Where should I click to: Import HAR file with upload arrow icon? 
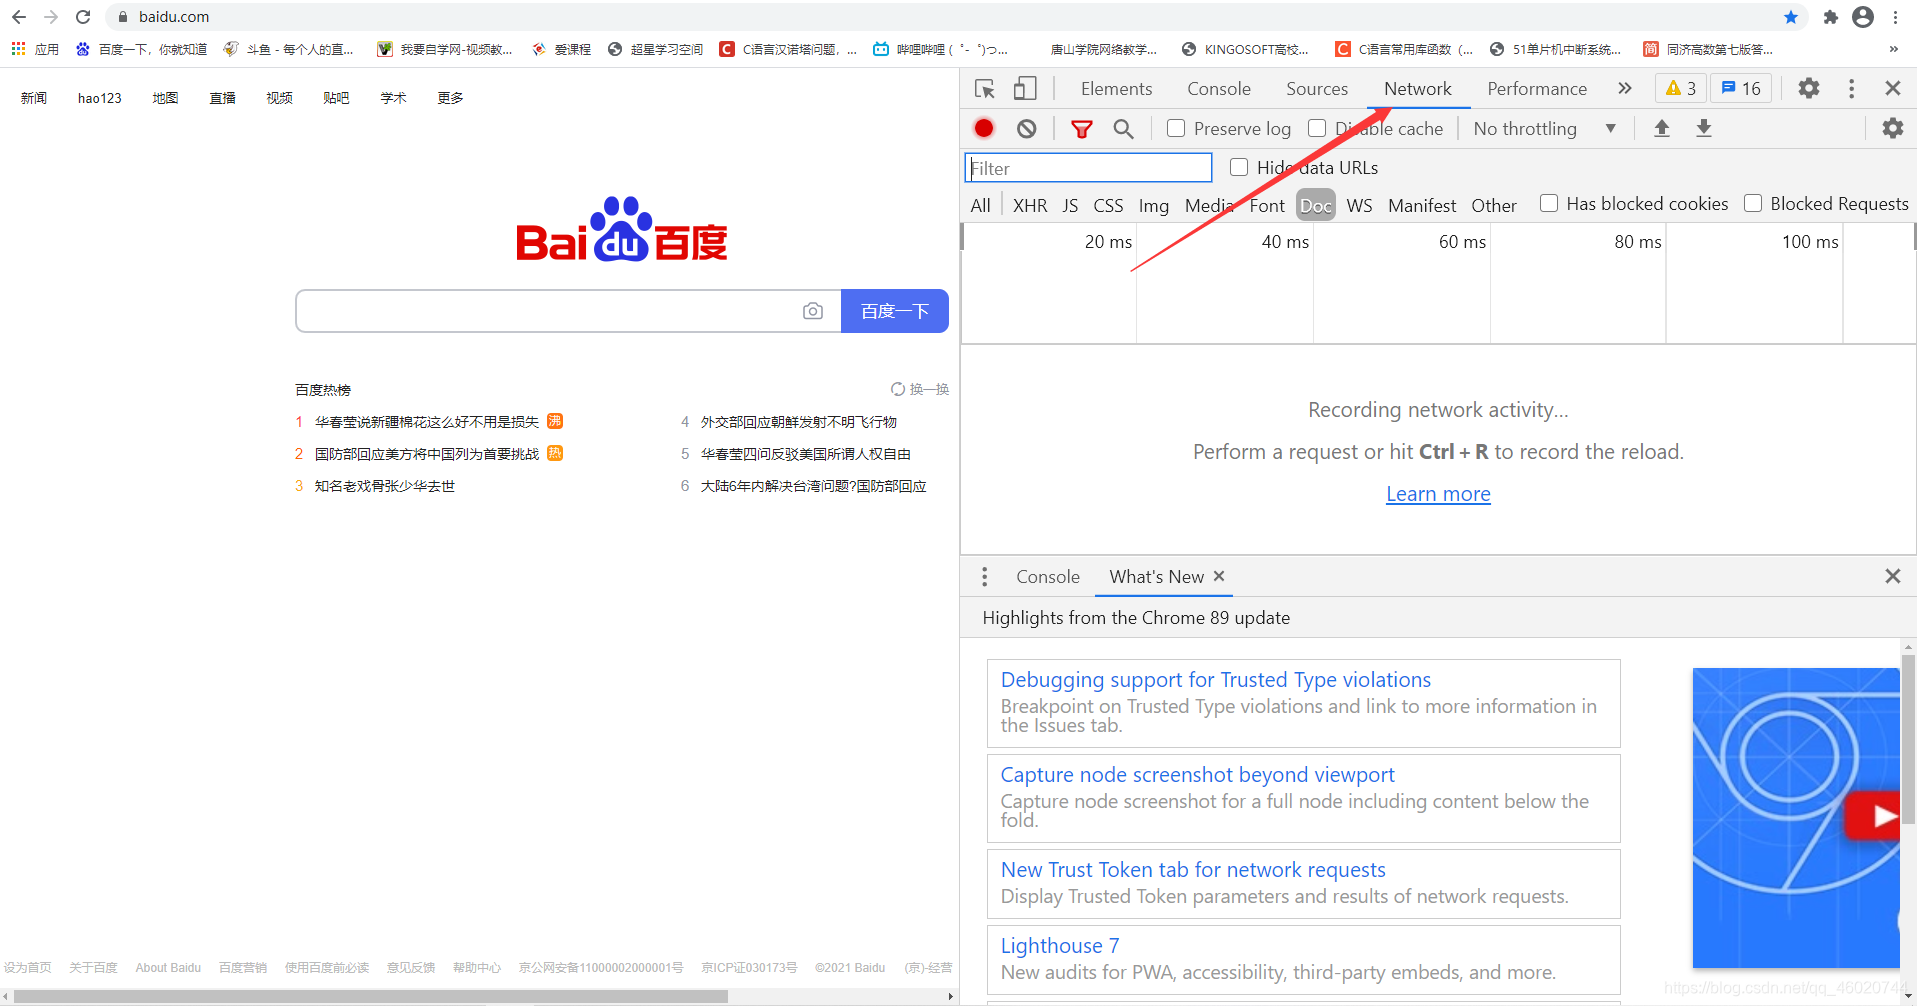tap(1662, 128)
